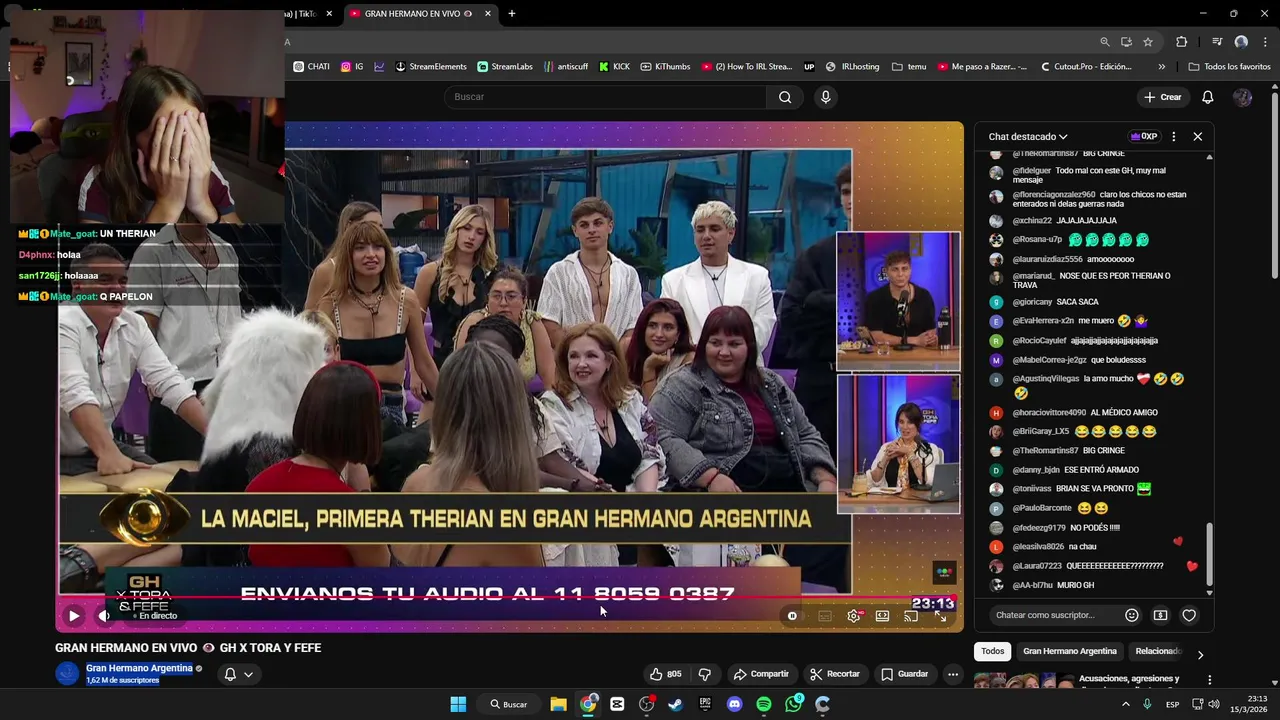Mute the video player volume
The image size is (1280, 720).
104,616
